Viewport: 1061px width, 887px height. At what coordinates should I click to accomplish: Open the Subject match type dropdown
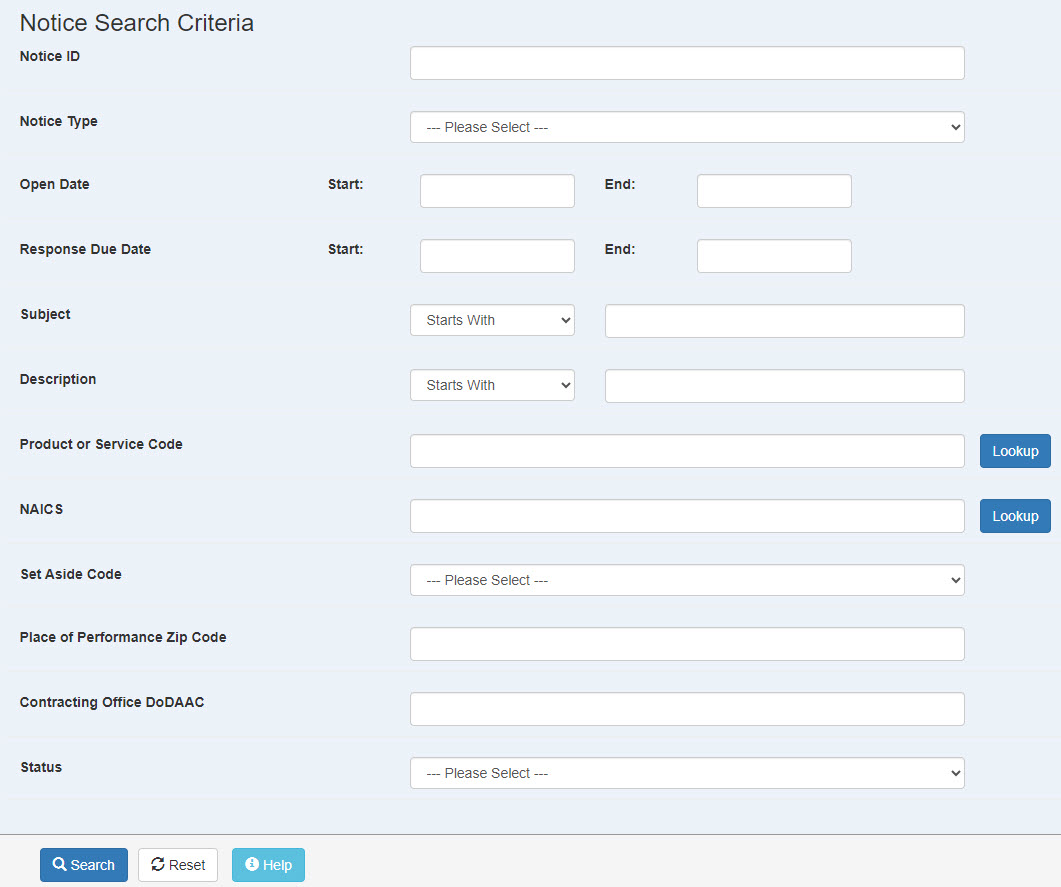pos(492,320)
